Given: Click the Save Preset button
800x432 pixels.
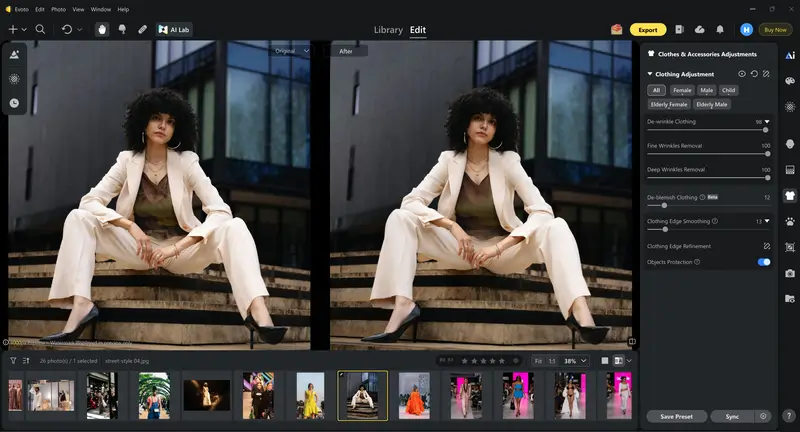Looking at the screenshot, I should pyautogui.click(x=676, y=416).
